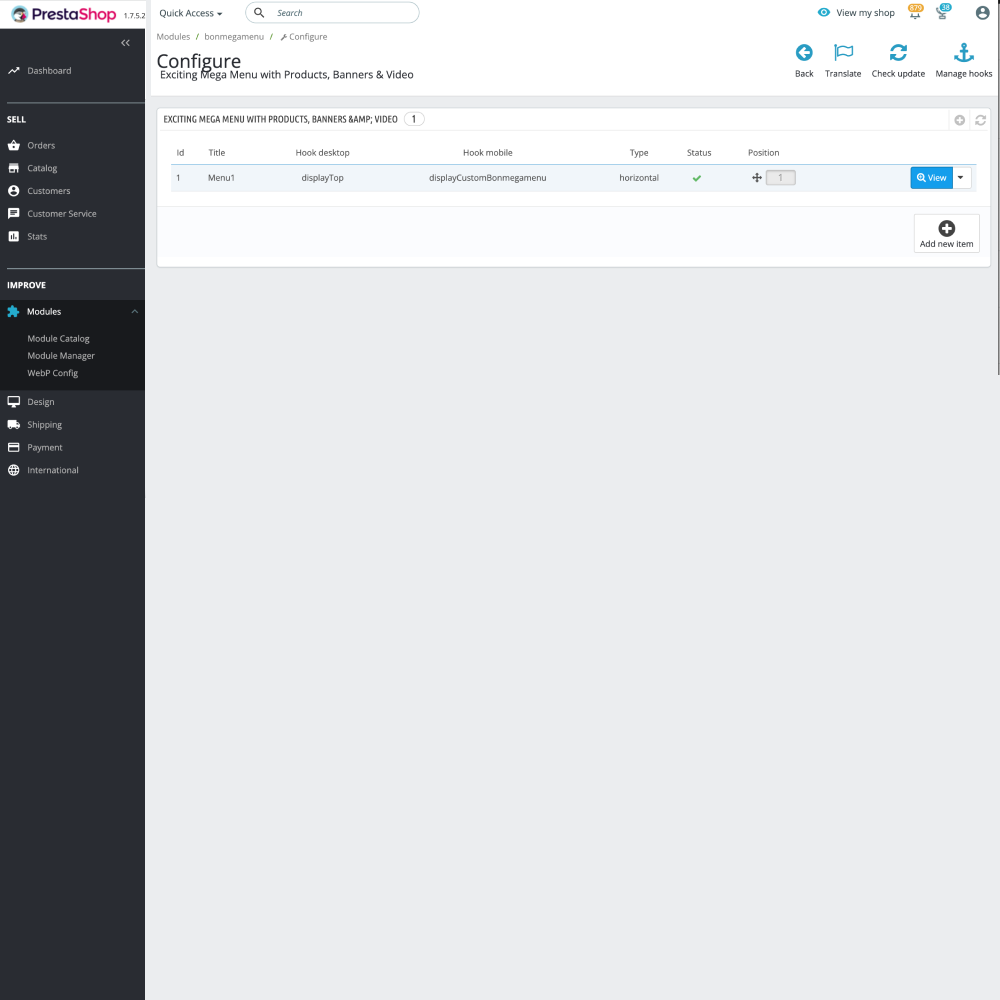Toggle the green status check for Menu1
The image size is (1000, 1000).
pos(697,177)
